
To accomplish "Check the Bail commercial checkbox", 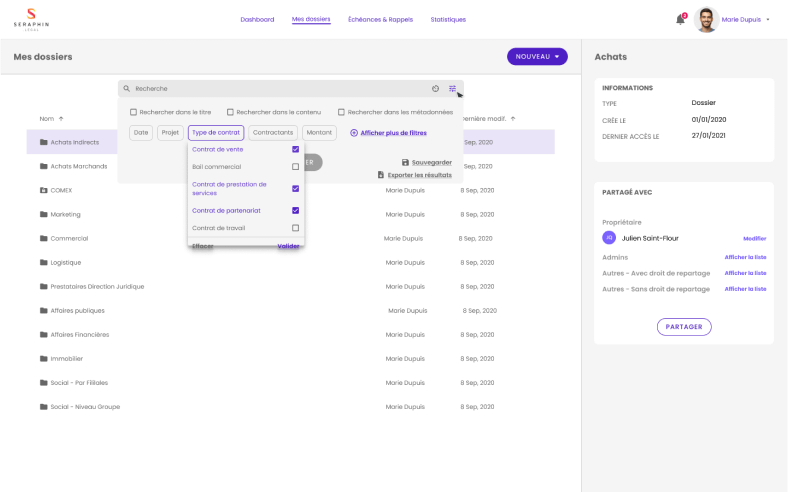I will coord(295,167).
